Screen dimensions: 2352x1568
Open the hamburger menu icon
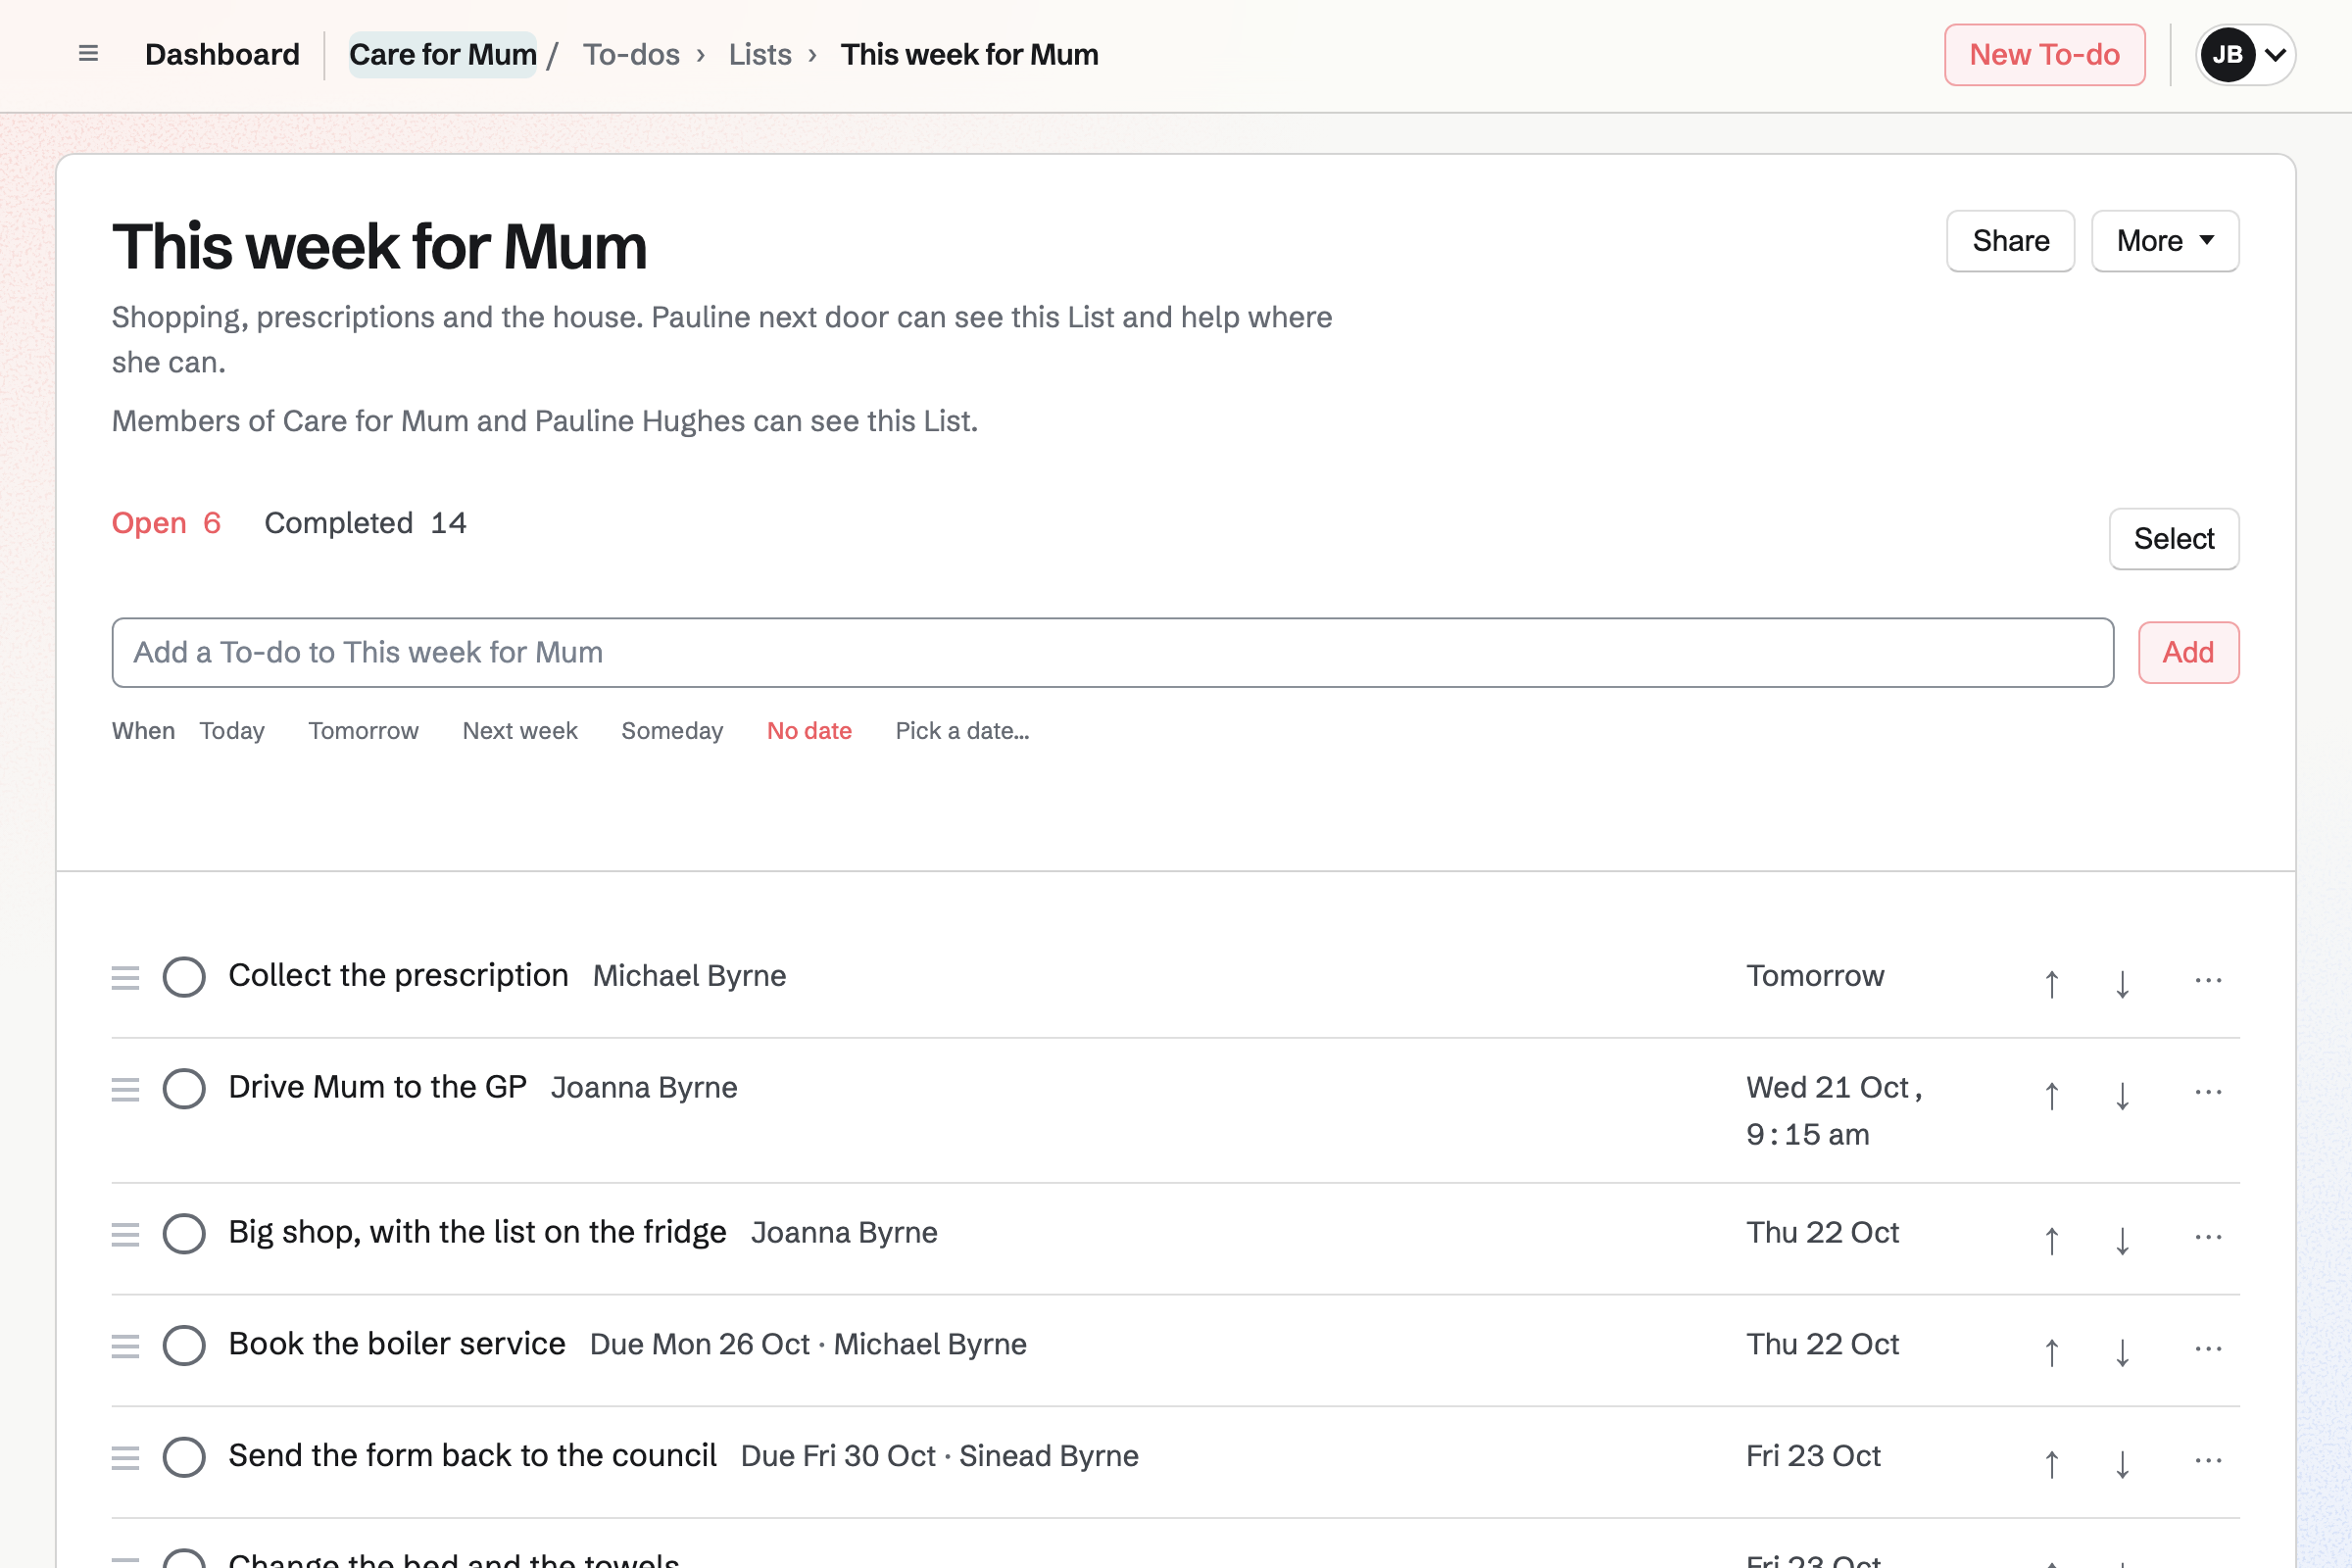(x=88, y=54)
